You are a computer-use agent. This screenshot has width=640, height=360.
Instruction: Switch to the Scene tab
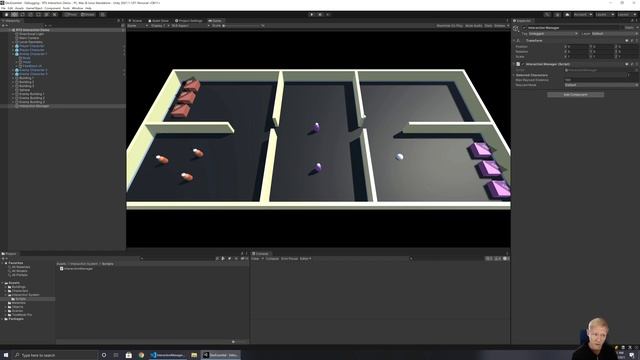coord(135,20)
